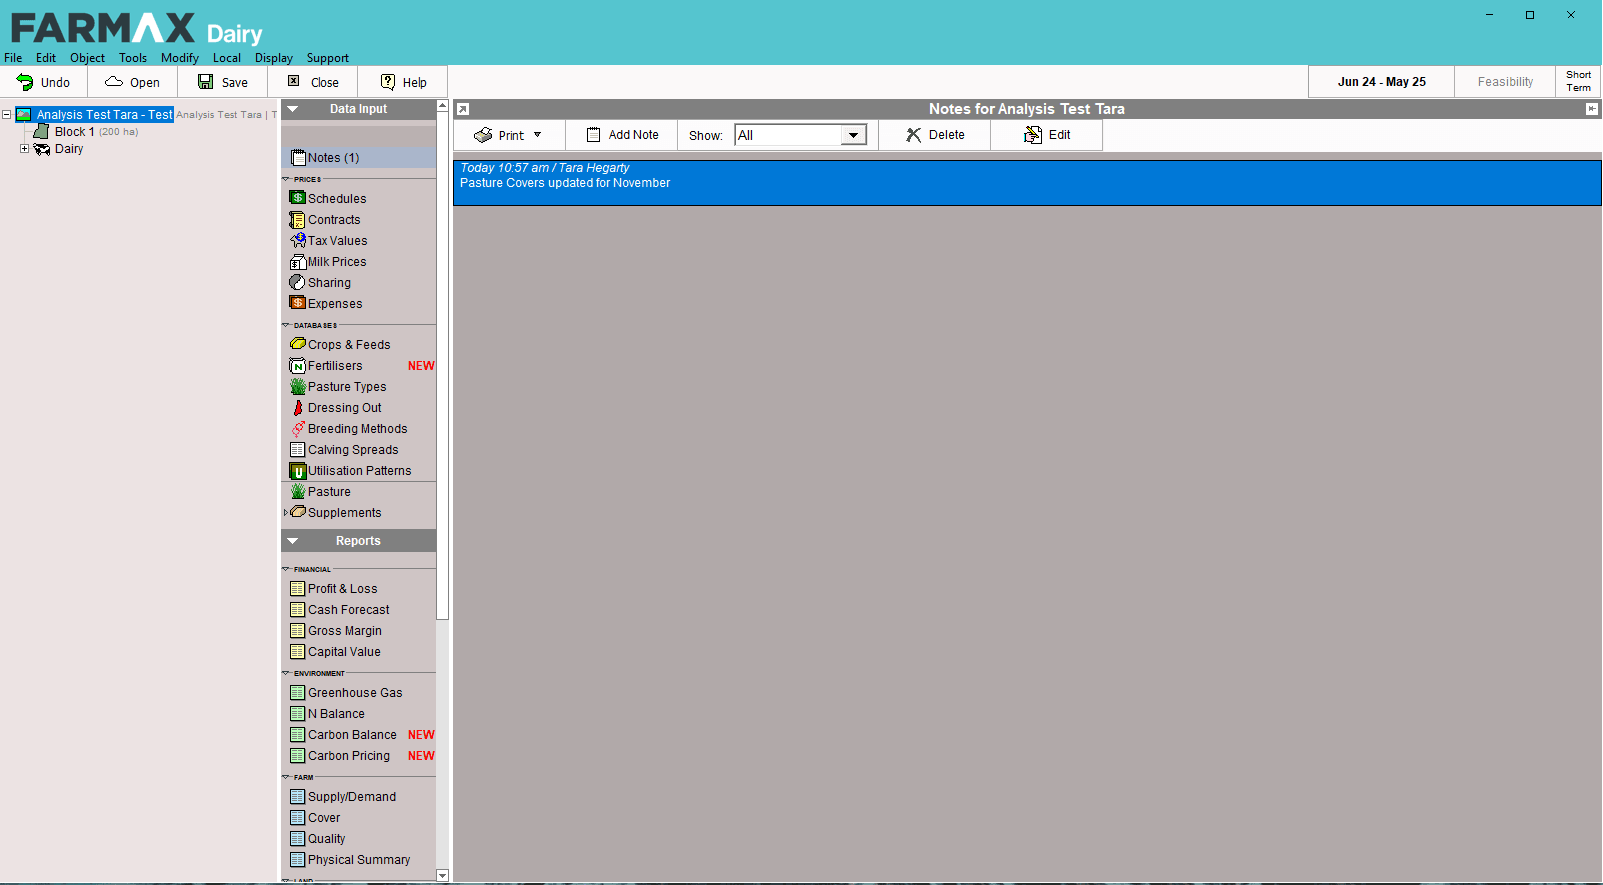Image resolution: width=1603 pixels, height=885 pixels.
Task: Collapse the Reports section header
Action: (x=293, y=541)
